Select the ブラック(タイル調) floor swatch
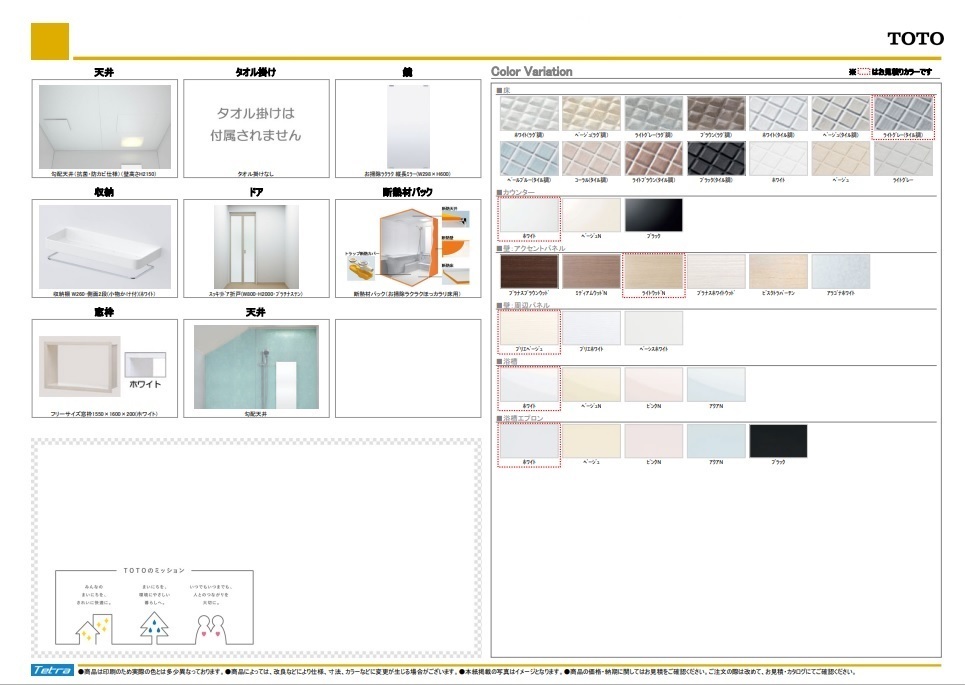This screenshot has height=685, width=965. [716, 158]
